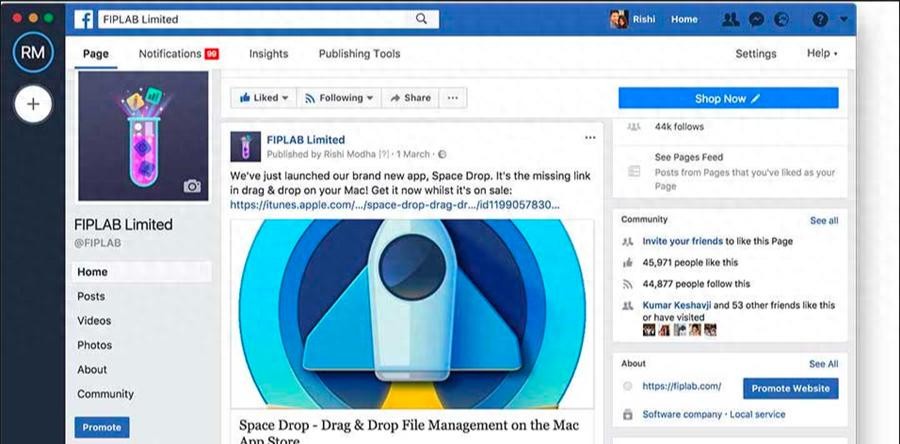Open the post options three-dot menu
This screenshot has width=900, height=444.
click(590, 138)
